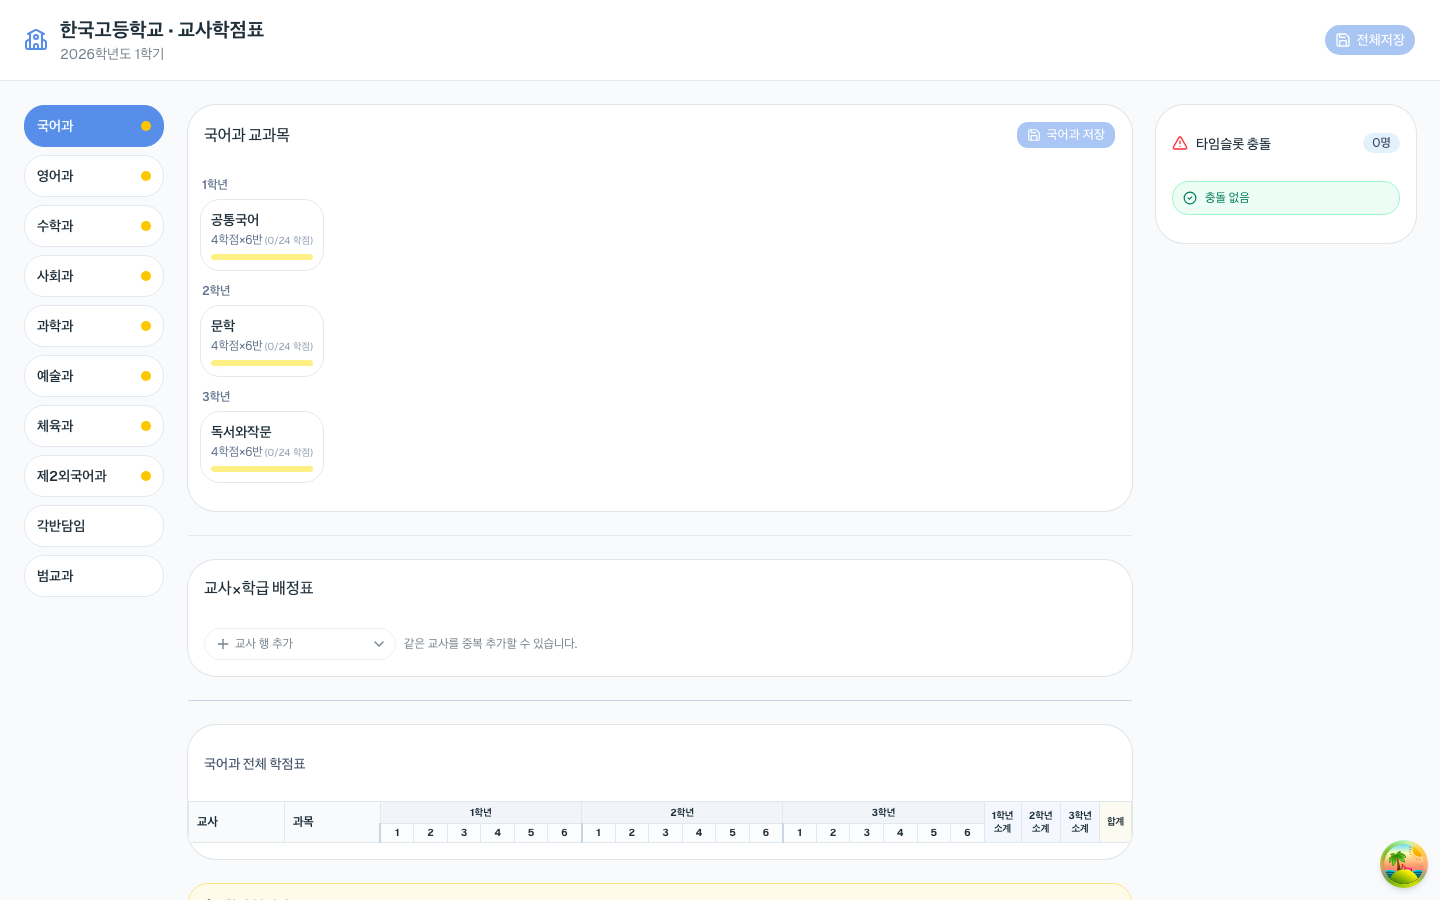This screenshot has height=900, width=1440.
Task: Click the save icon in 전체저장 button
Action: tap(1343, 40)
